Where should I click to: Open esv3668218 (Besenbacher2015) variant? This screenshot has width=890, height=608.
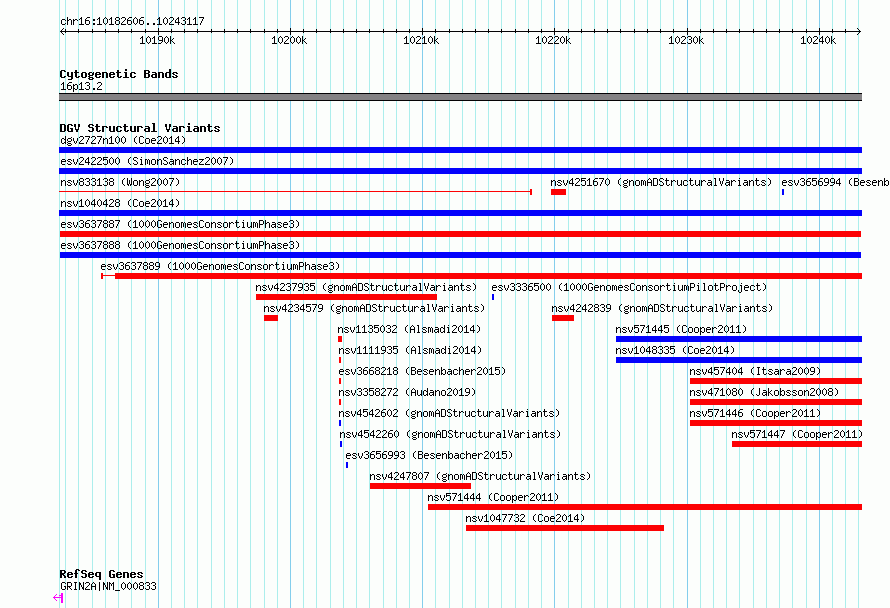pos(422,371)
